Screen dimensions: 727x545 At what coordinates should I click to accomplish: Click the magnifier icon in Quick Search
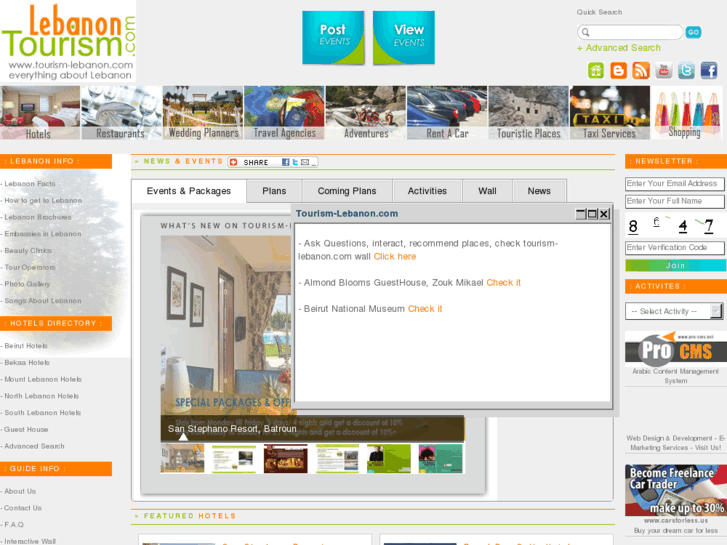point(586,32)
